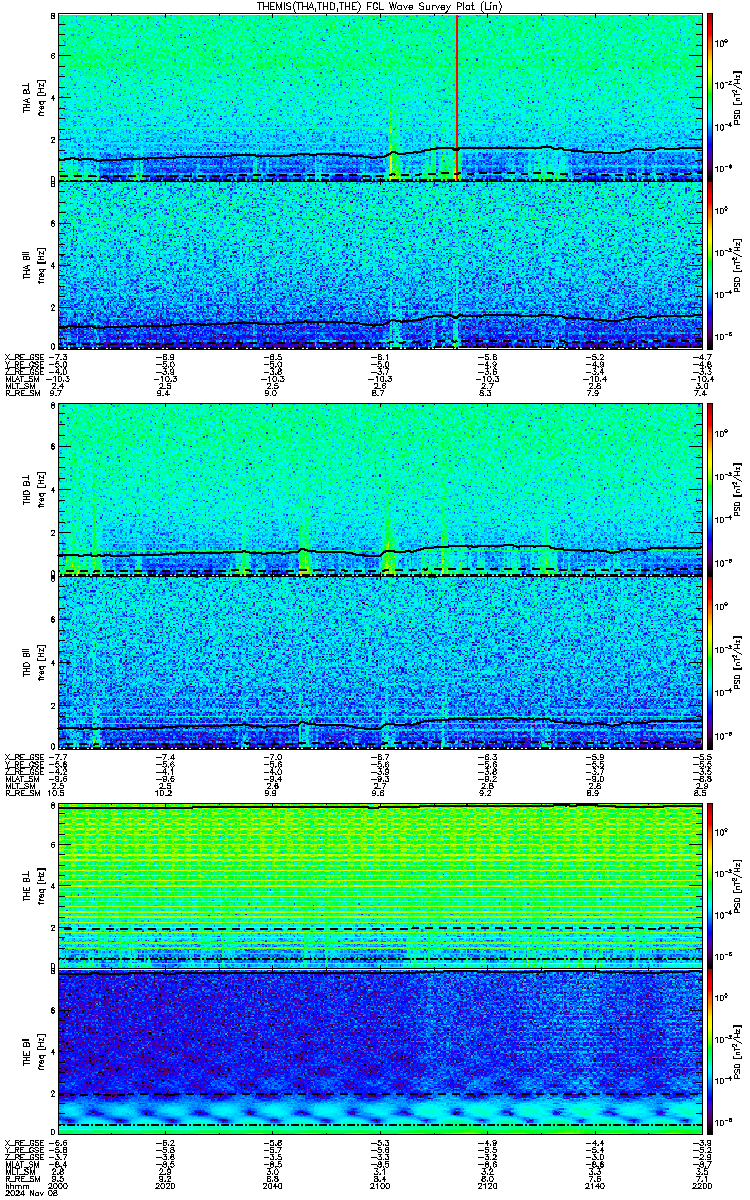Click the '2200' time tick label
Image resolution: width=750 pixels, height=1200 pixels.
click(x=701, y=1185)
